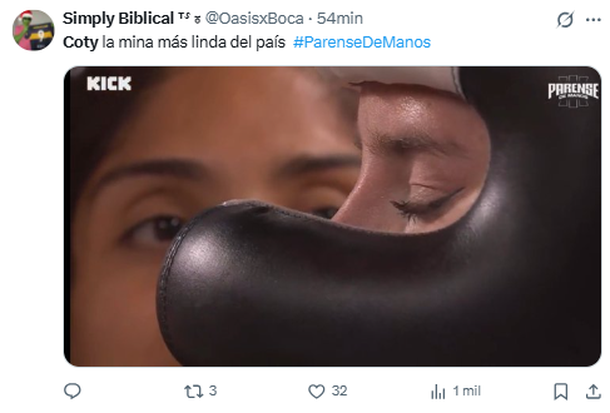Image resolution: width=610 pixels, height=413 pixels.
Task: Repost the tweet using the retweet arrows icon
Action: click(194, 391)
